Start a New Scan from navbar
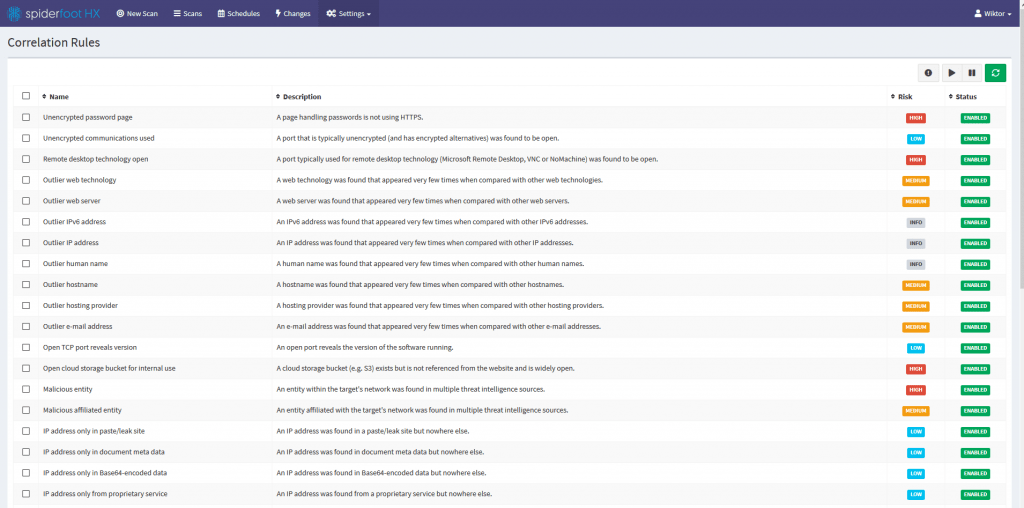Viewport: 1024px width, 508px height. [137, 14]
